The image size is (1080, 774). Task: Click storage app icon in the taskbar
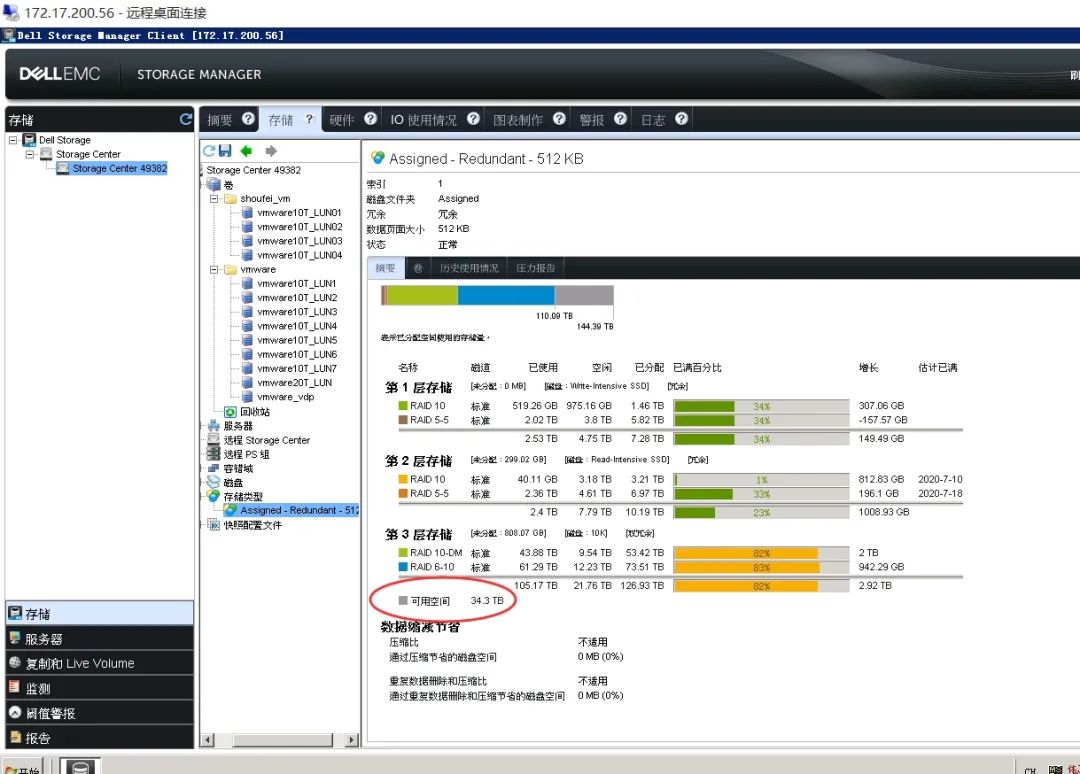[80, 766]
